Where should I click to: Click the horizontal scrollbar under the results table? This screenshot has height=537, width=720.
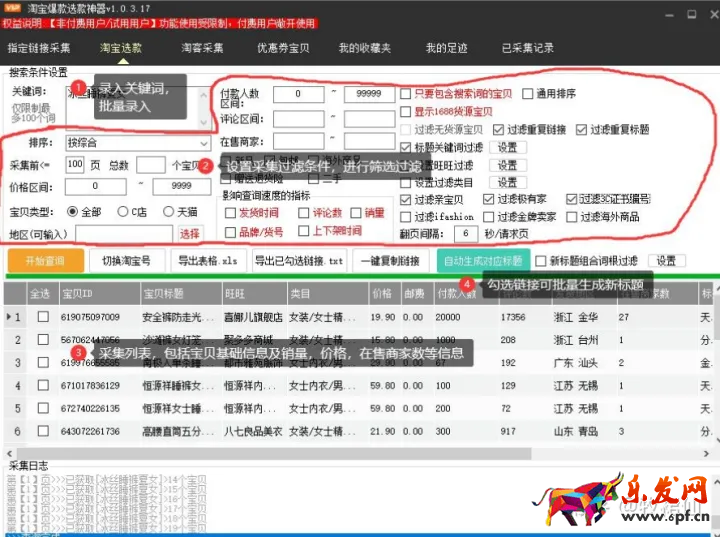click(x=272, y=453)
